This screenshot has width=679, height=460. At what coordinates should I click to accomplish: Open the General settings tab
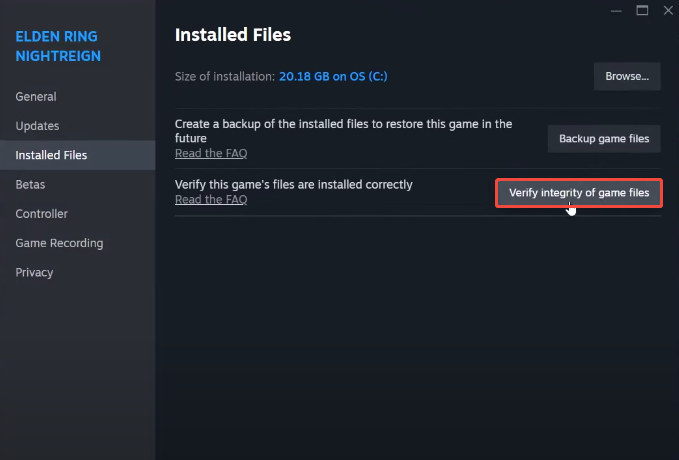36,97
